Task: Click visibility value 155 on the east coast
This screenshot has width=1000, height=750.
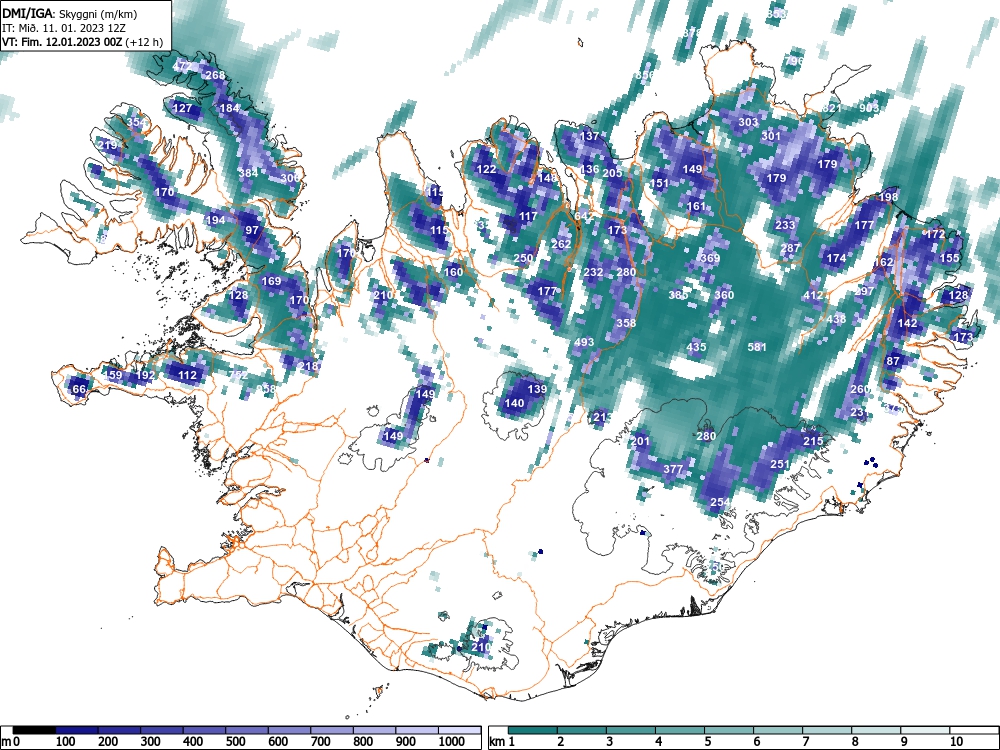Action: click(x=950, y=258)
